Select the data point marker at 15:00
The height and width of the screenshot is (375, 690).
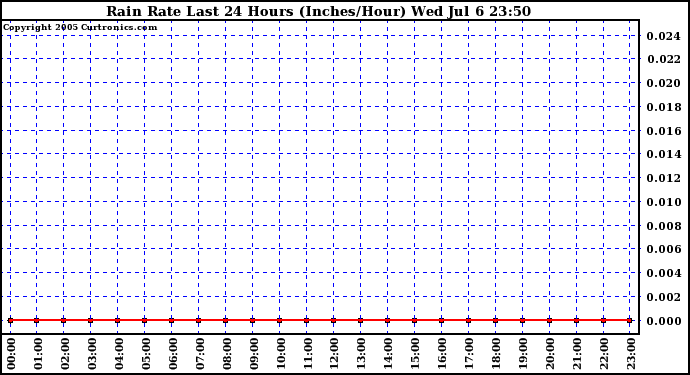pyautogui.click(x=415, y=320)
